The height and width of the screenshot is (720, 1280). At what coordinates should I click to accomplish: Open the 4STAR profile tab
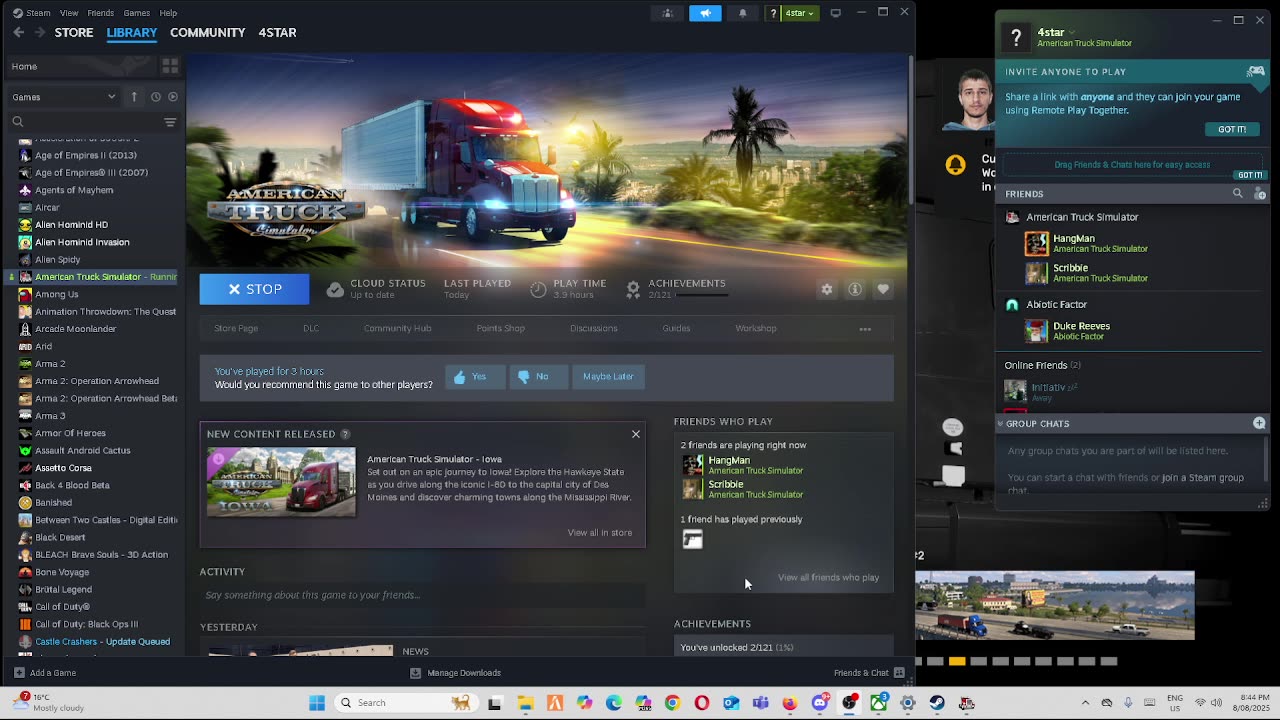point(277,32)
